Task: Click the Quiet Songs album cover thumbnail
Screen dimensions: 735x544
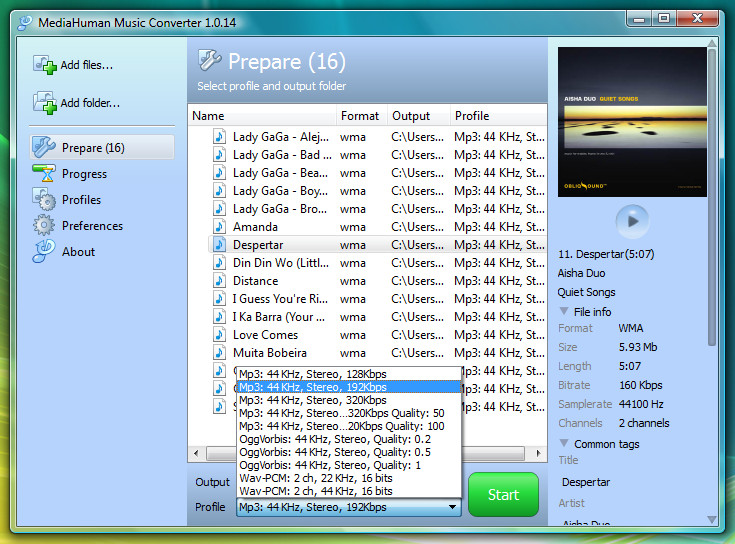Action: click(632, 122)
